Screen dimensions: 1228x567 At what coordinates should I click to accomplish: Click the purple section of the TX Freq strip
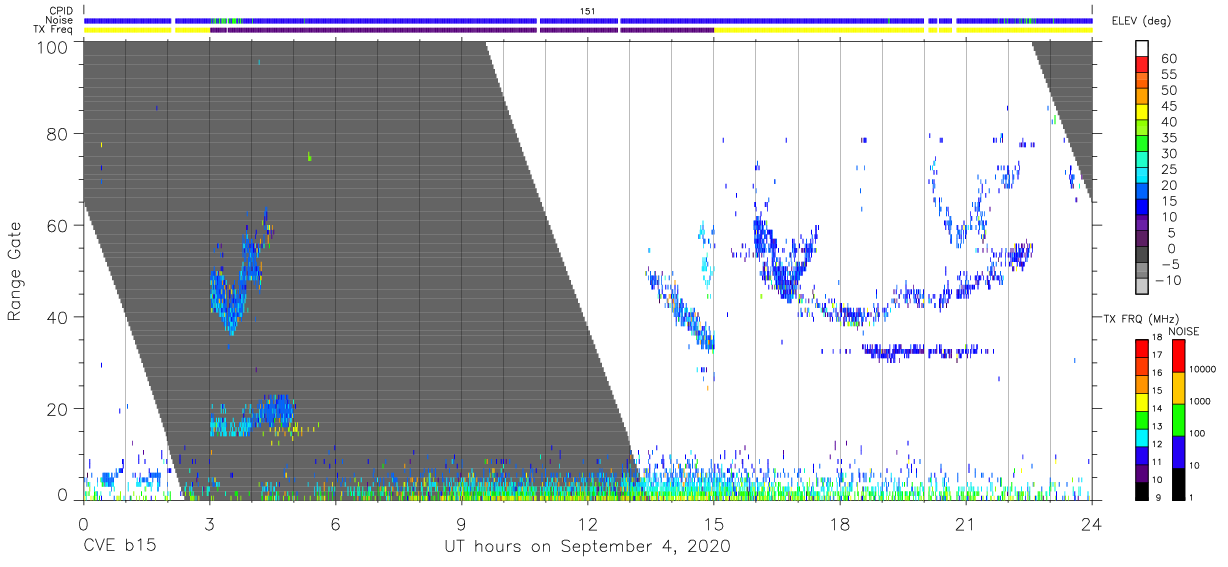click(x=462, y=30)
